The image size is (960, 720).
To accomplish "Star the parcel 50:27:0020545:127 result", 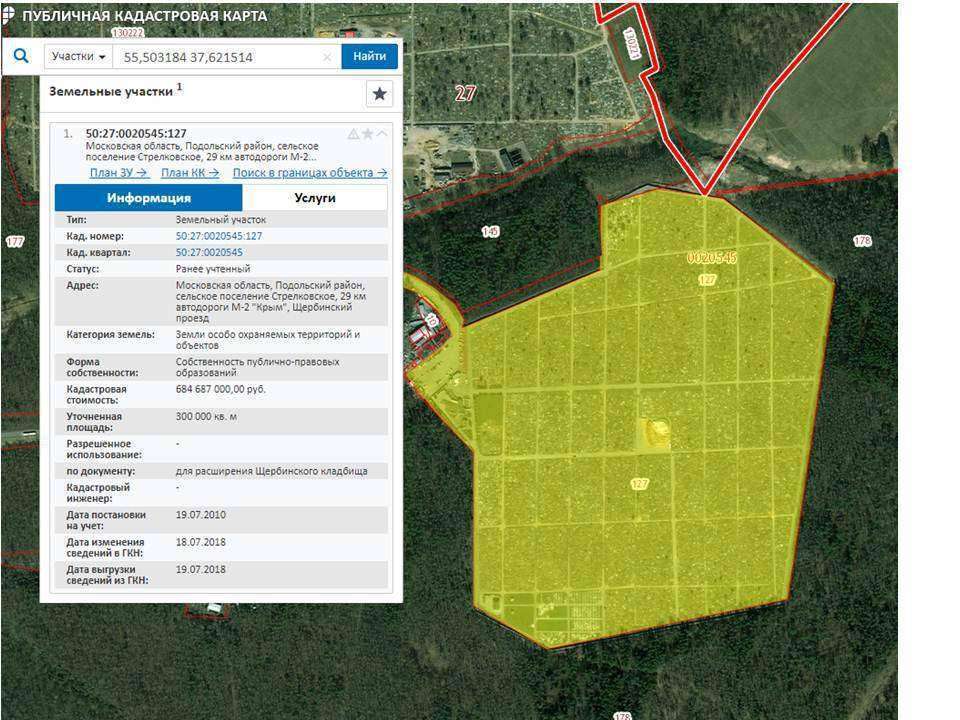I will (368, 134).
